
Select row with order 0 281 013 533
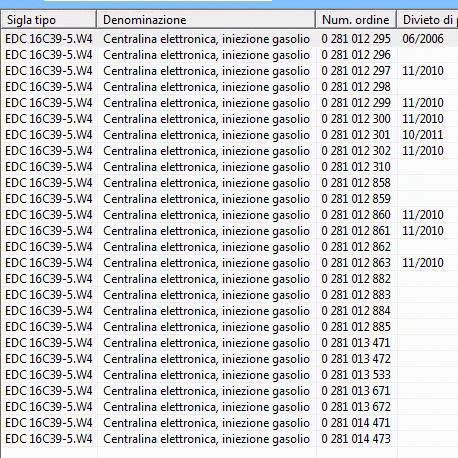click(x=230, y=375)
